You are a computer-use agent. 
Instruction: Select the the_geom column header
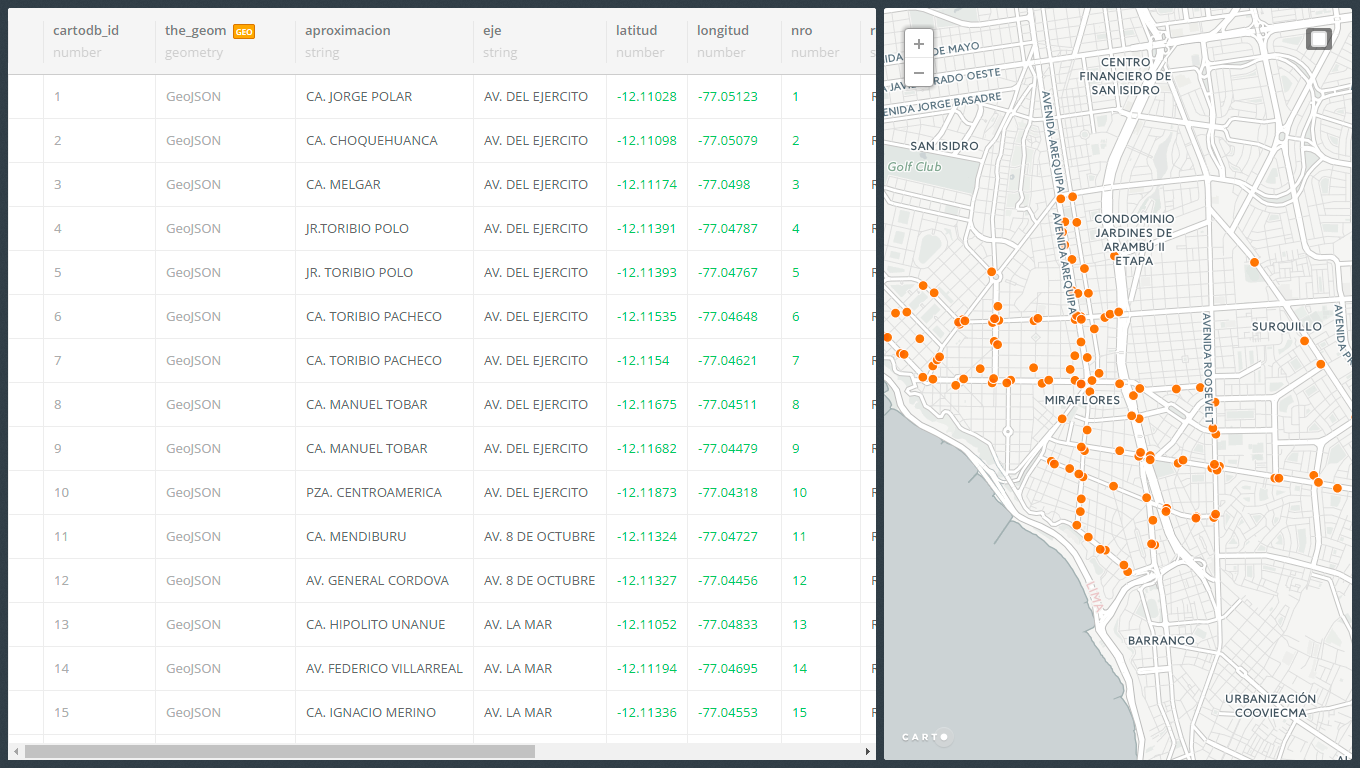point(196,30)
